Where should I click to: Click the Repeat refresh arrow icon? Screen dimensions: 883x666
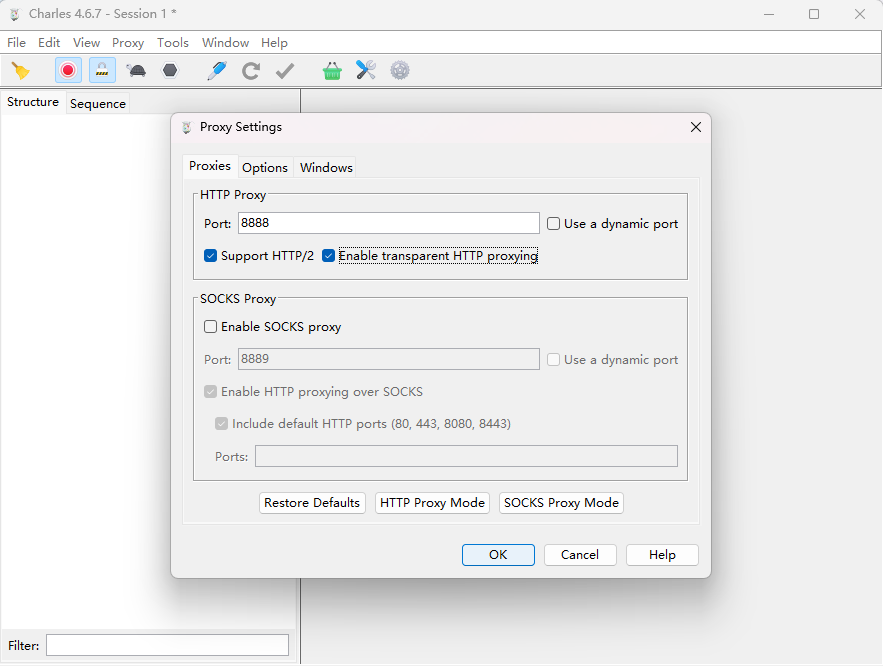251,70
